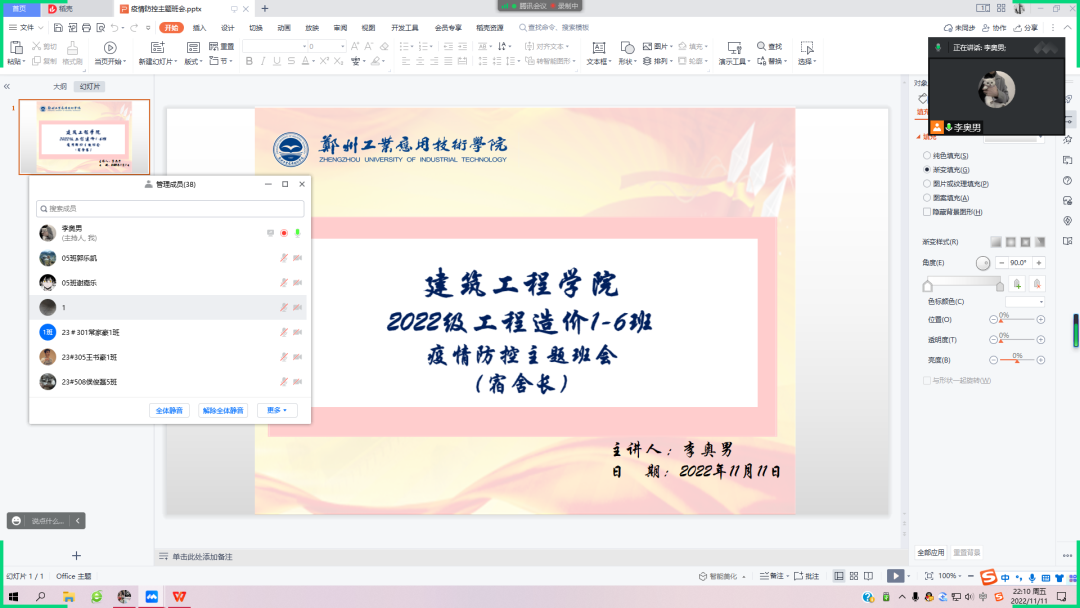Screen dimensions: 1080x608
Task: Add a gradient stop in fill panel
Action: click(1017, 283)
